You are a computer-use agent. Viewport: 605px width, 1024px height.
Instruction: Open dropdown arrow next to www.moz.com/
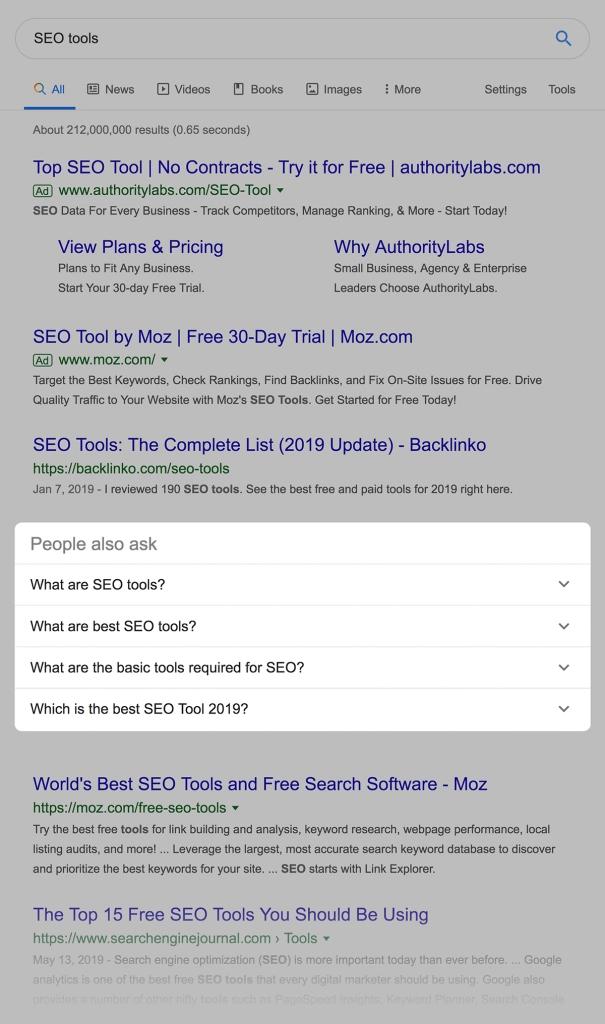tap(164, 360)
